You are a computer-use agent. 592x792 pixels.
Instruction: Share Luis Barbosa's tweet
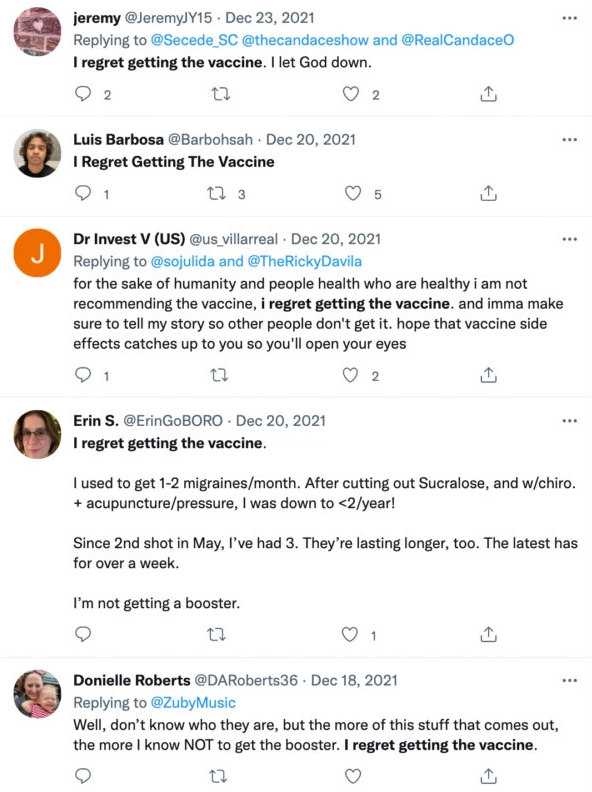(x=488, y=193)
